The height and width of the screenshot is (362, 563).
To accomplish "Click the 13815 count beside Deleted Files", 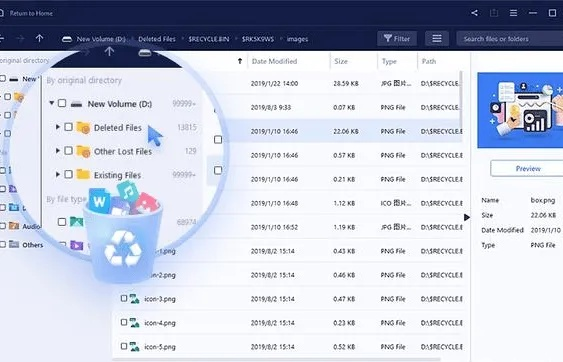I will point(187,127).
